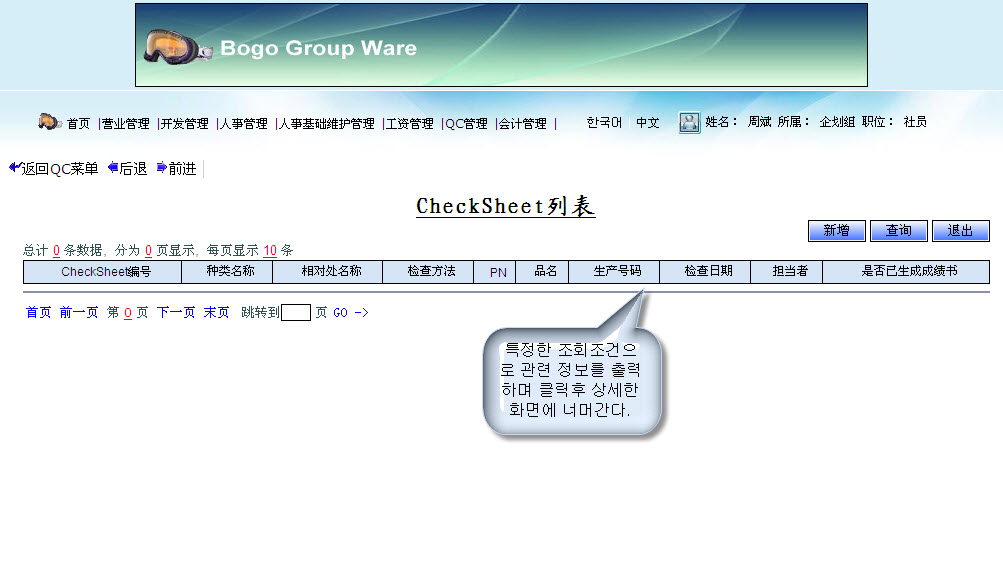Viewport: 1003px width, 570px height.
Task: Open the 工资管理 menu
Action: [409, 123]
